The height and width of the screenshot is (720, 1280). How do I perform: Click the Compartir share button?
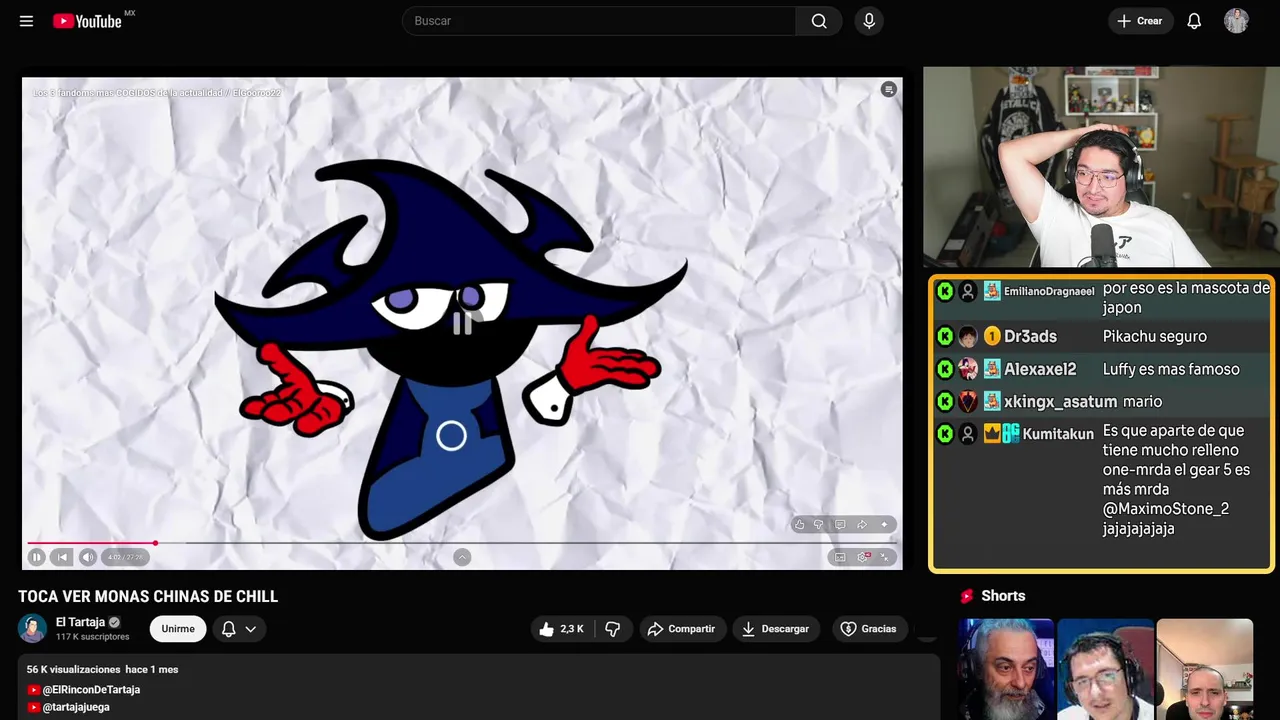682,629
